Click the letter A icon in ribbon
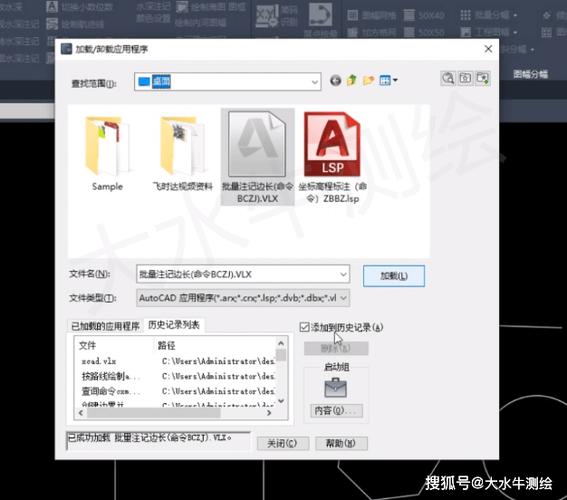The height and width of the screenshot is (500, 567). coord(52,7)
